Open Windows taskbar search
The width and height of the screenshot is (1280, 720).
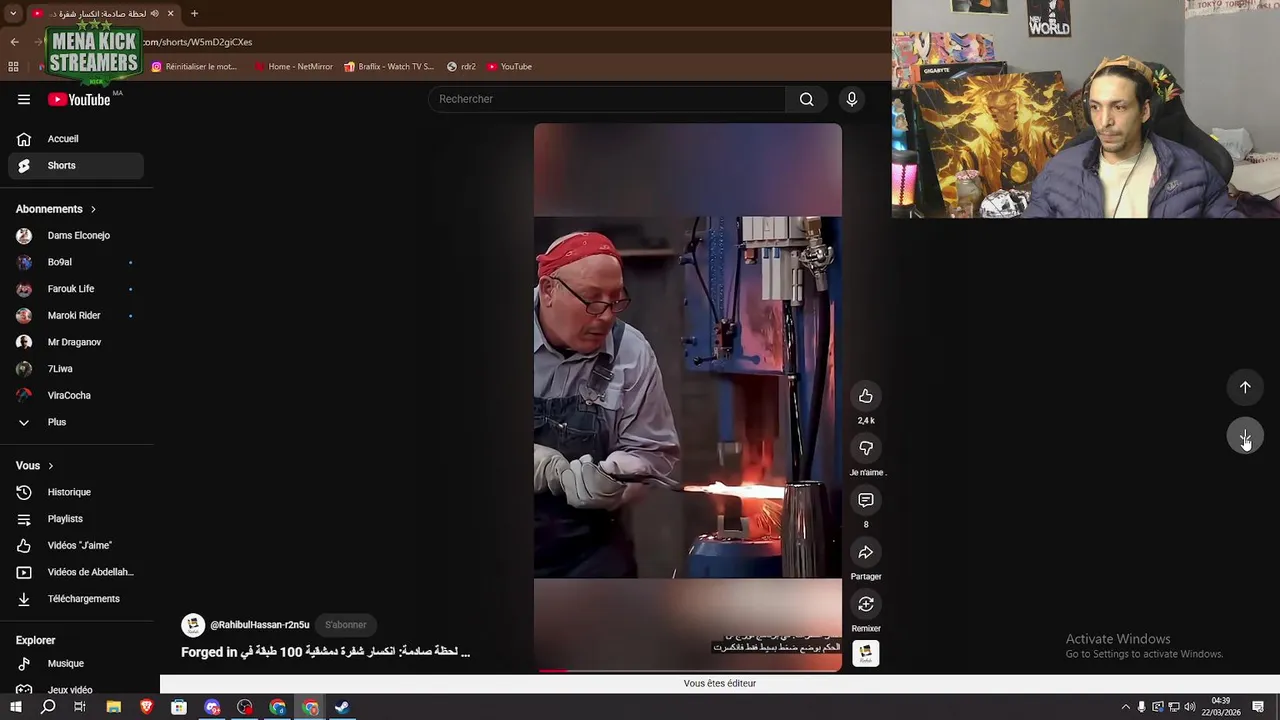click(x=48, y=707)
